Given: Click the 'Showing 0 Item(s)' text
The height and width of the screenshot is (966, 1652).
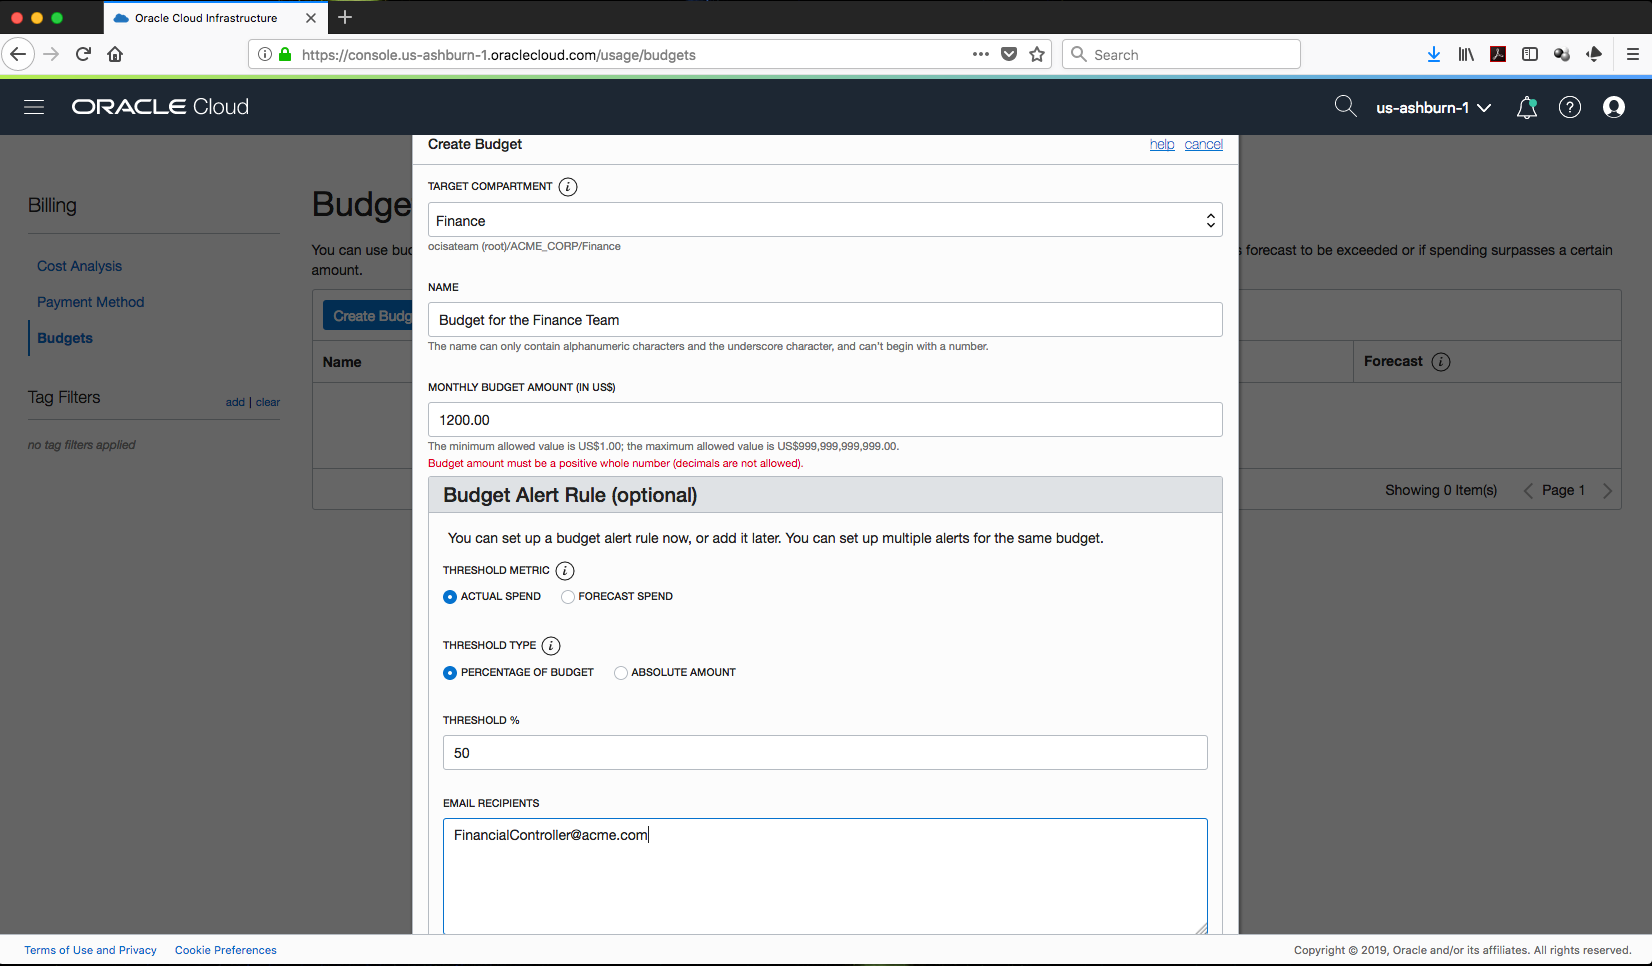Looking at the screenshot, I should (x=1441, y=491).
